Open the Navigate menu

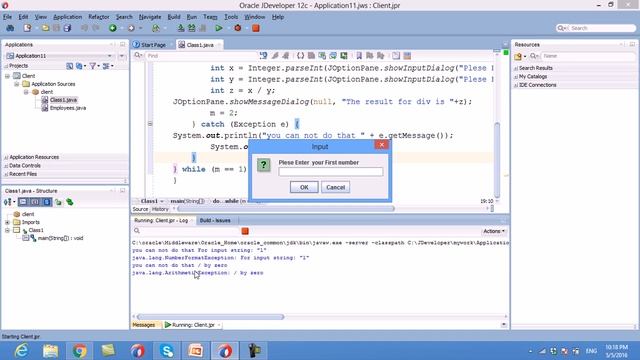[150, 17]
